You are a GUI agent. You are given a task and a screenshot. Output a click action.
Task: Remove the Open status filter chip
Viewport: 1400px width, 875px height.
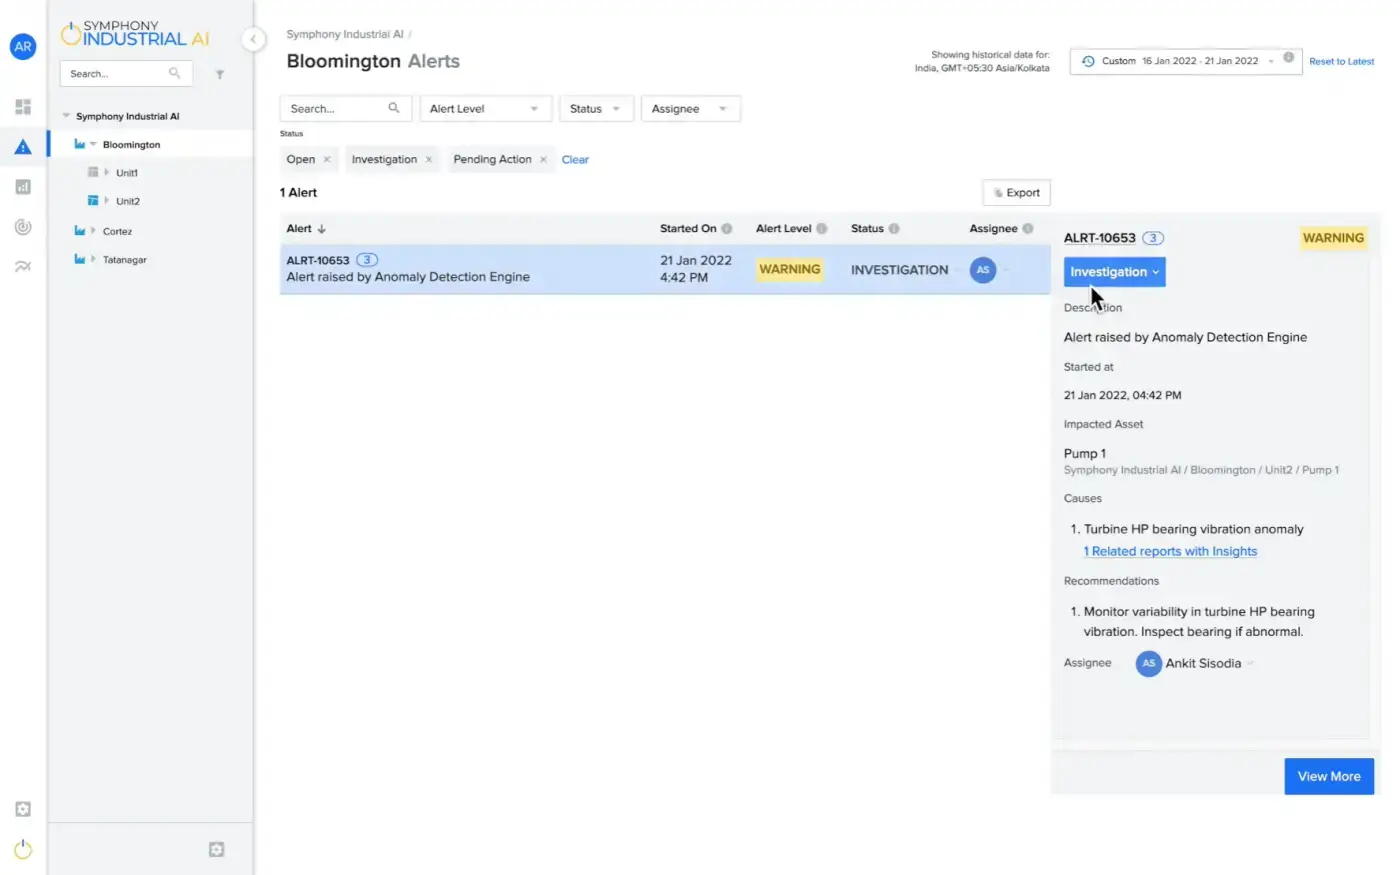[327, 160]
